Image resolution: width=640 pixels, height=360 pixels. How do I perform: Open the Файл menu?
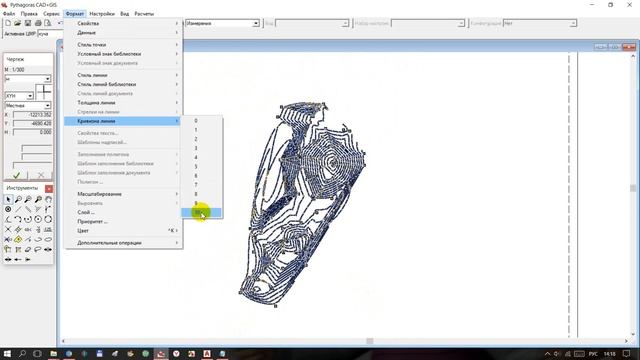(9, 13)
